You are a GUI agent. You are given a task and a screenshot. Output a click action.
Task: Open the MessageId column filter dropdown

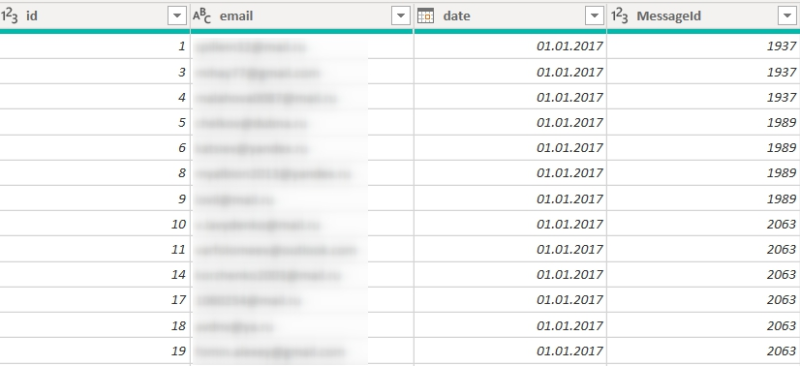[787, 16]
